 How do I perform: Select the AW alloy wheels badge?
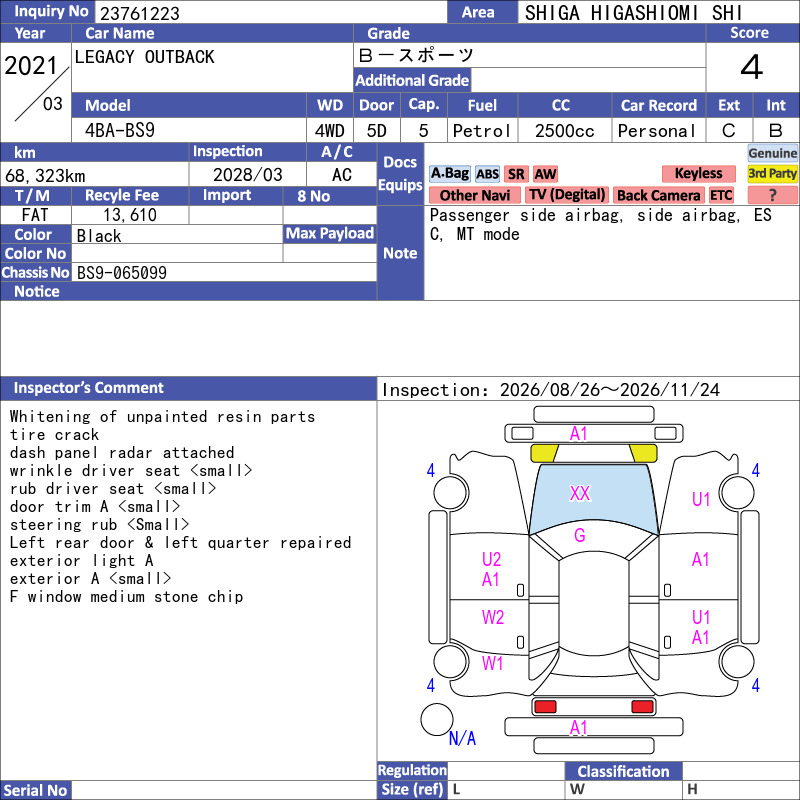click(545, 174)
